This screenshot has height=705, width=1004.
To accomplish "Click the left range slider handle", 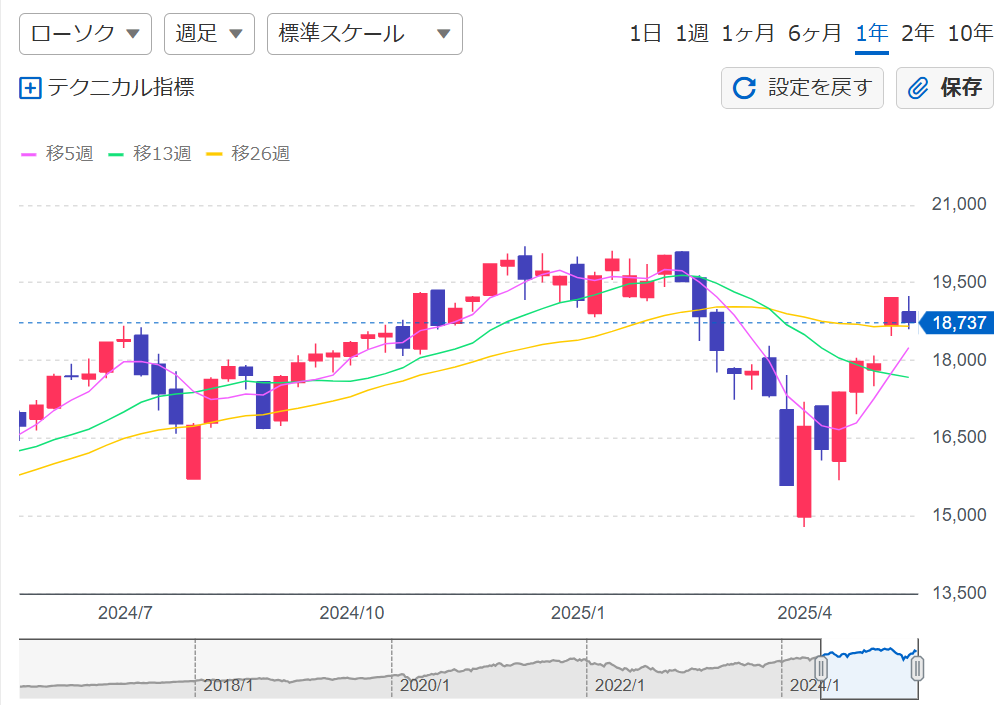I will coord(821,669).
